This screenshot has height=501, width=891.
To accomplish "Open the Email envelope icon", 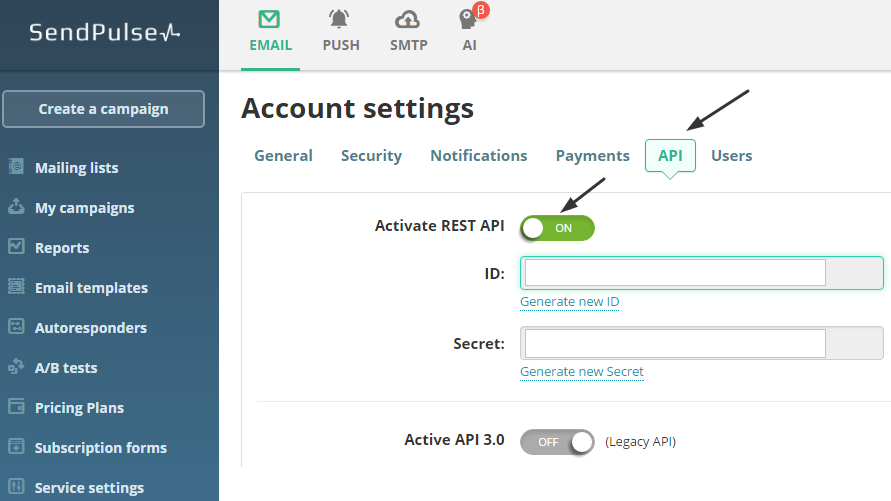I will click(x=270, y=19).
